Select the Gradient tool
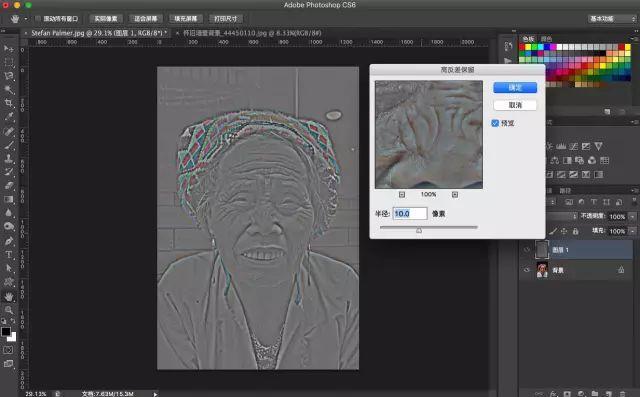The height and width of the screenshot is (397, 640). coord(9,199)
